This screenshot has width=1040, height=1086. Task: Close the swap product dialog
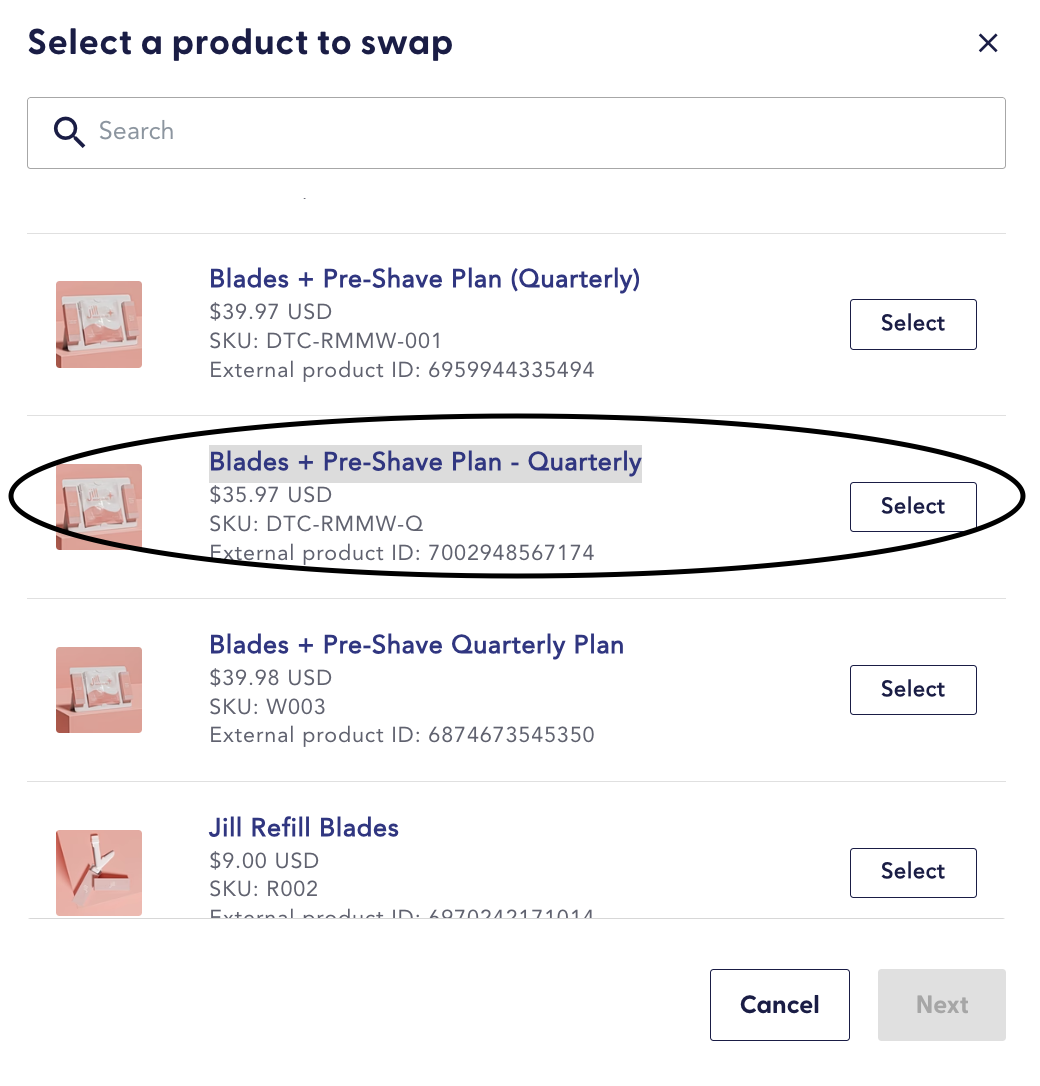click(x=988, y=43)
